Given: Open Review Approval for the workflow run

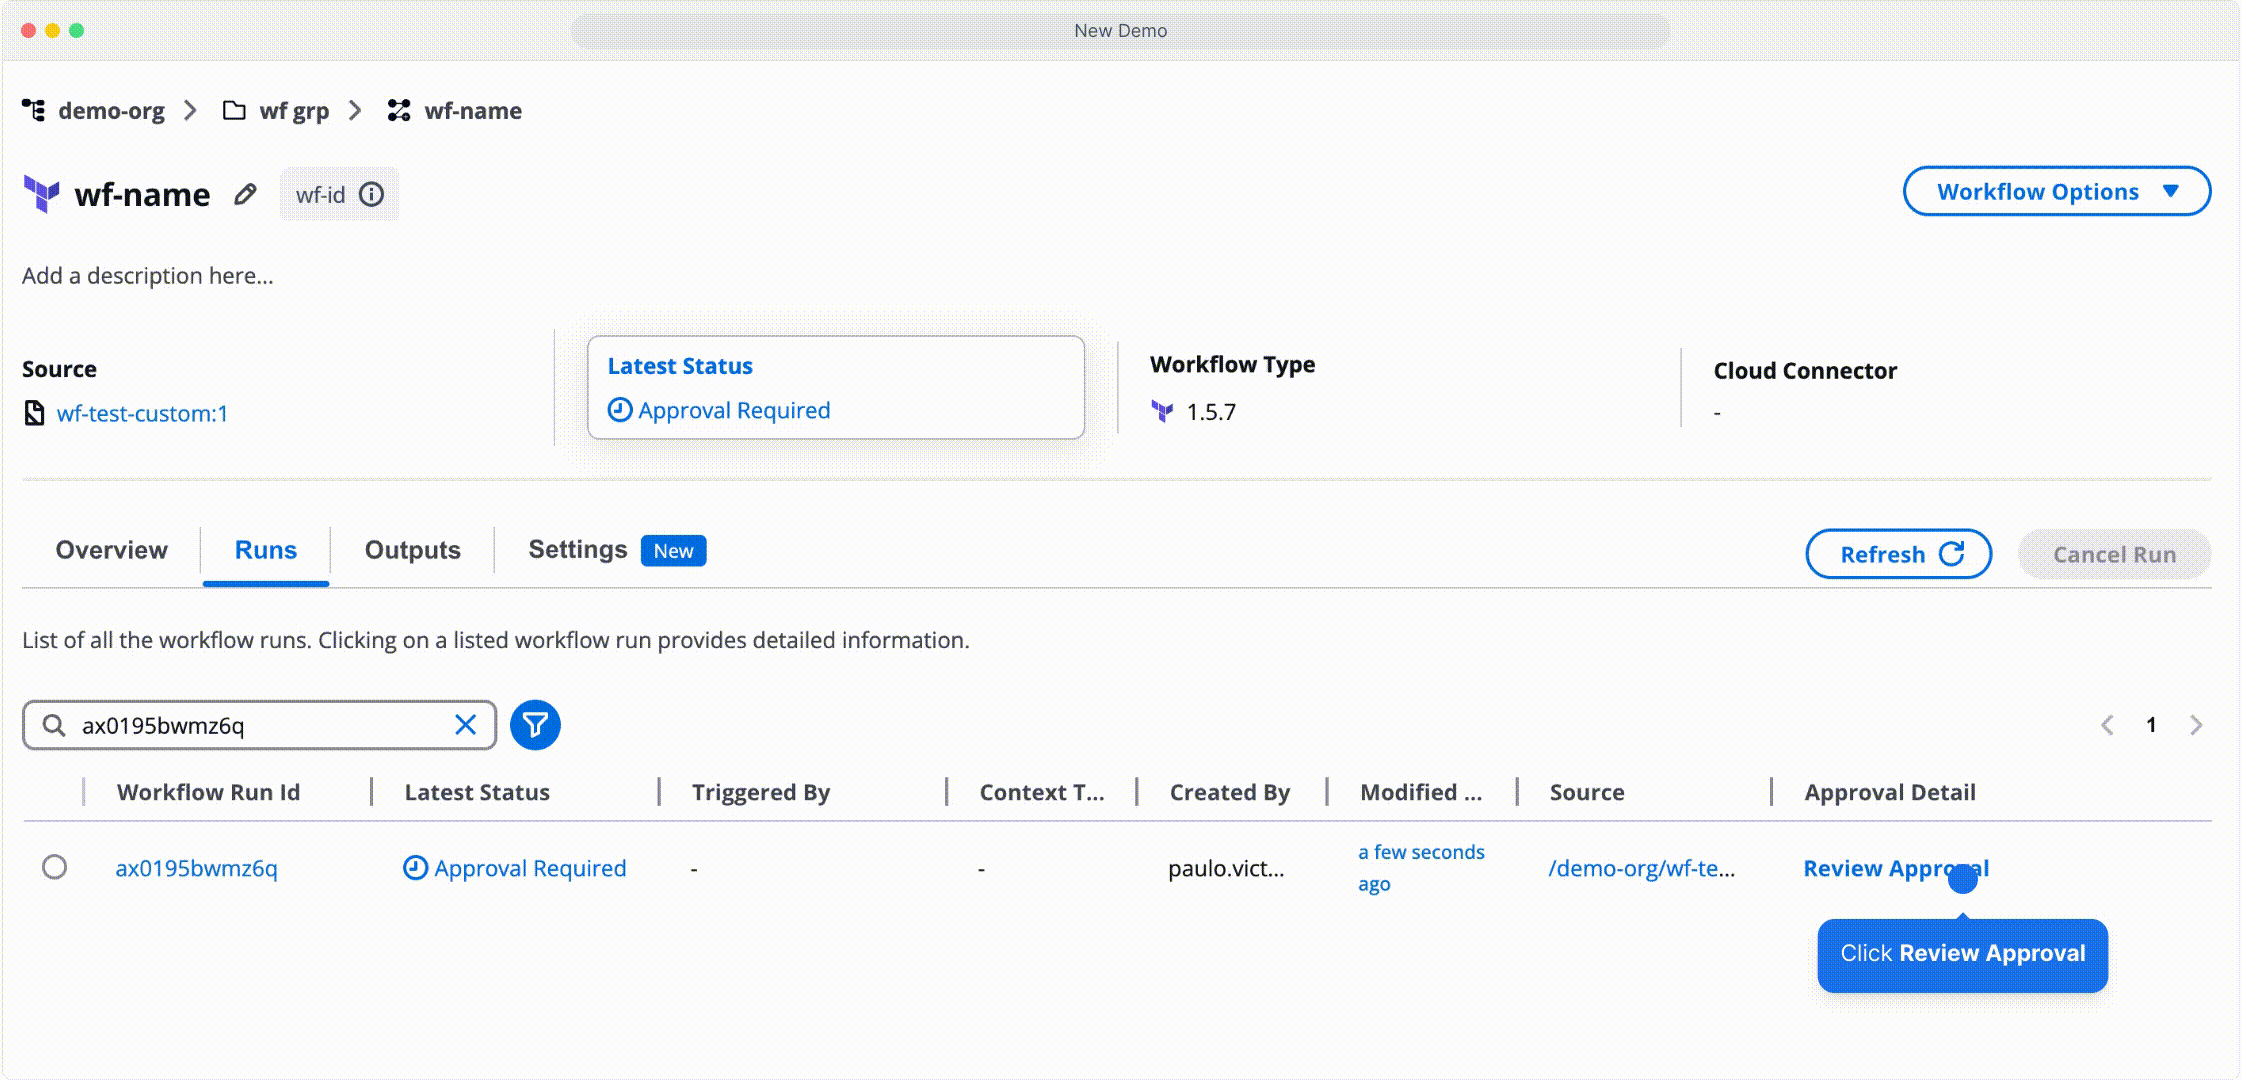Looking at the screenshot, I should click(x=1893, y=868).
